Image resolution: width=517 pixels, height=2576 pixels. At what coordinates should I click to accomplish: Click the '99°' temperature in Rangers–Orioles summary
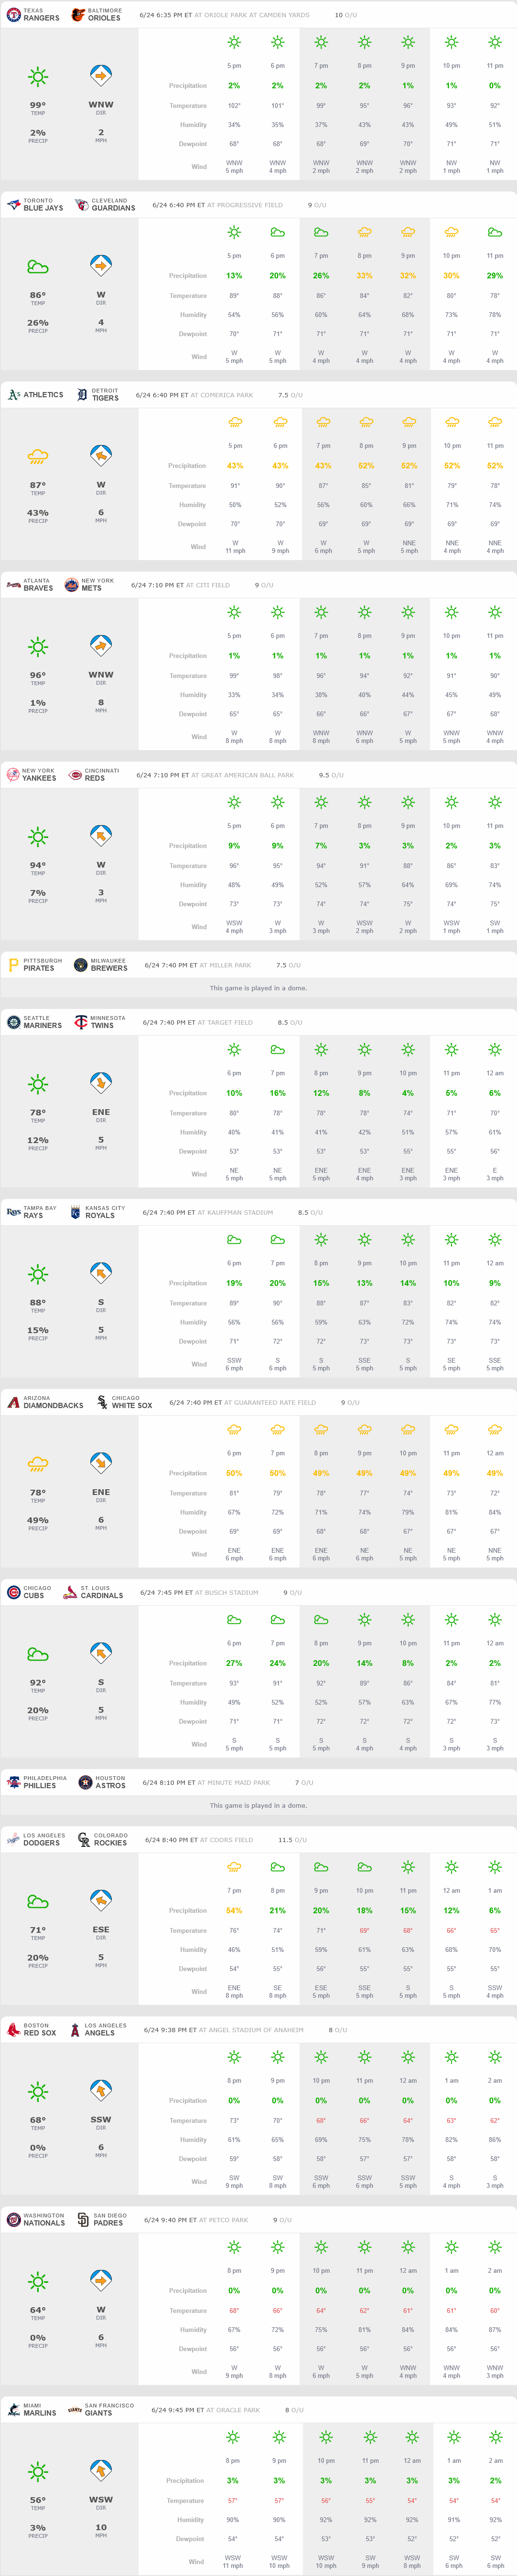(x=38, y=105)
